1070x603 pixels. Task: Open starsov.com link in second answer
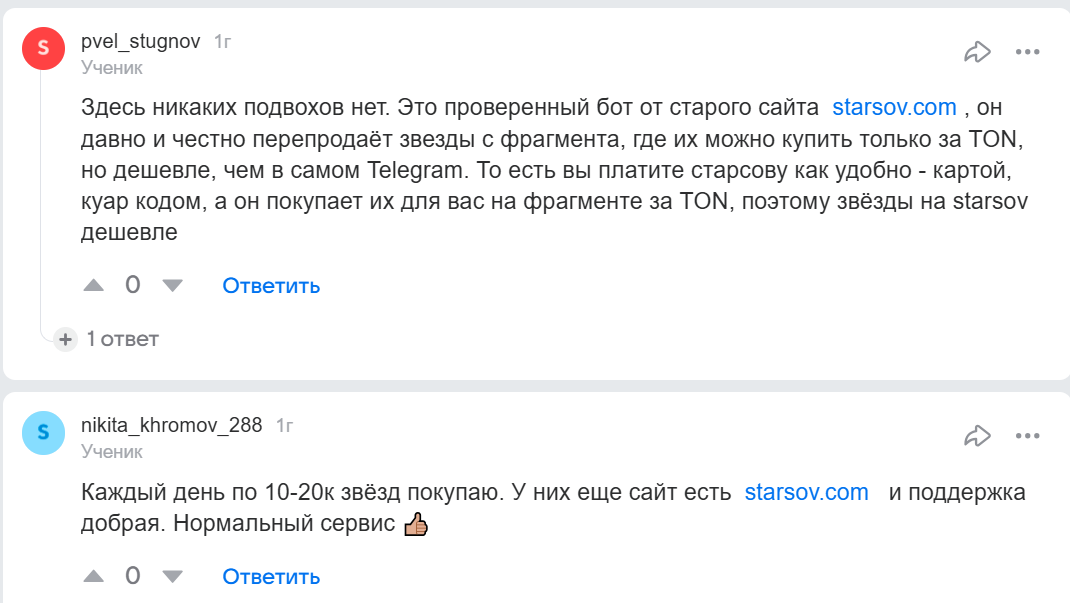[x=806, y=493]
